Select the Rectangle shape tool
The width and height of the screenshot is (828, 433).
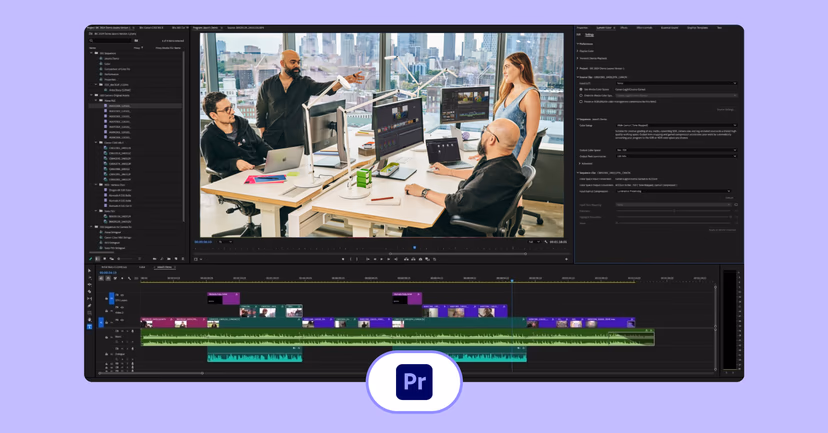pyautogui.click(x=89, y=313)
